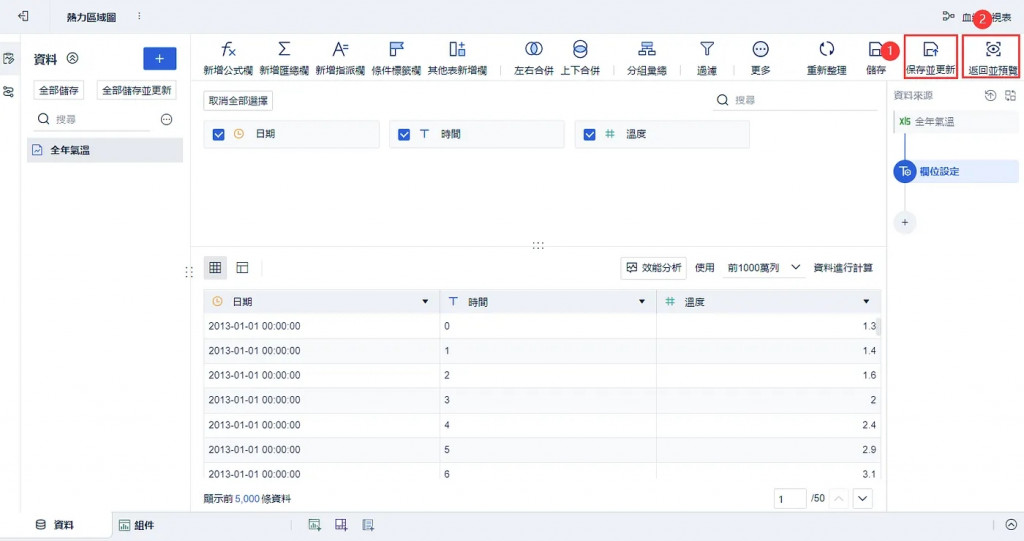Screen dimensions: 1024x541
Task: Click 新增匯總欄 summary column tool
Action: pyautogui.click(x=284, y=58)
